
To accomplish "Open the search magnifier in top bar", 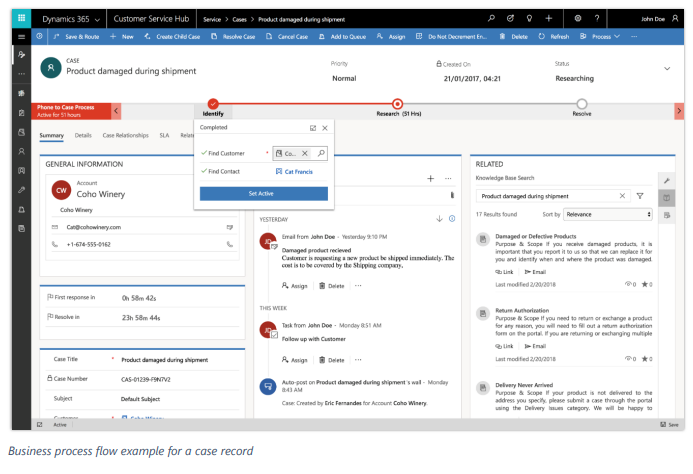I will pyautogui.click(x=491, y=18).
